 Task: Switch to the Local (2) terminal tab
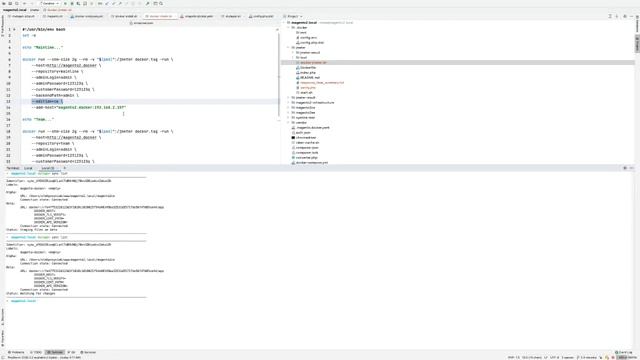48,168
